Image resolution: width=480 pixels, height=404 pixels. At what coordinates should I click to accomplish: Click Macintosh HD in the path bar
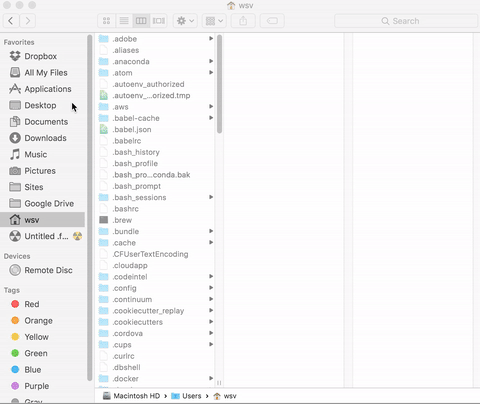click(x=131, y=396)
